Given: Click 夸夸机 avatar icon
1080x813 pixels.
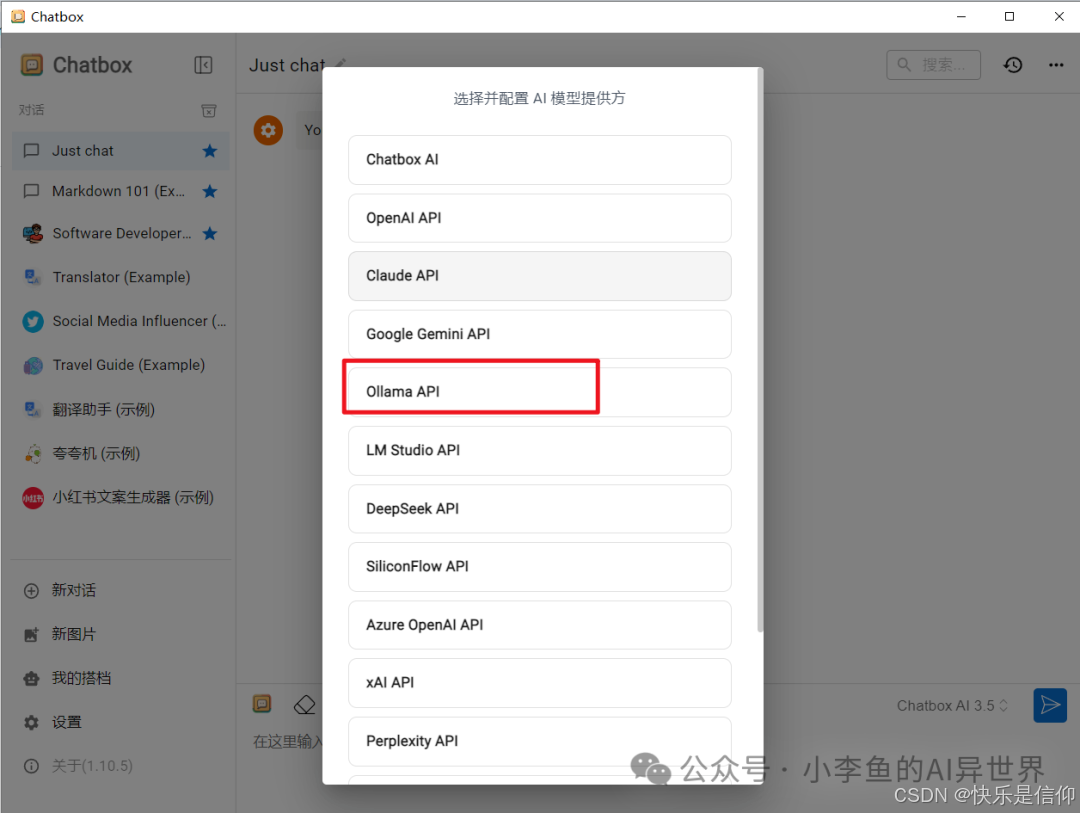Looking at the screenshot, I should tap(32, 453).
